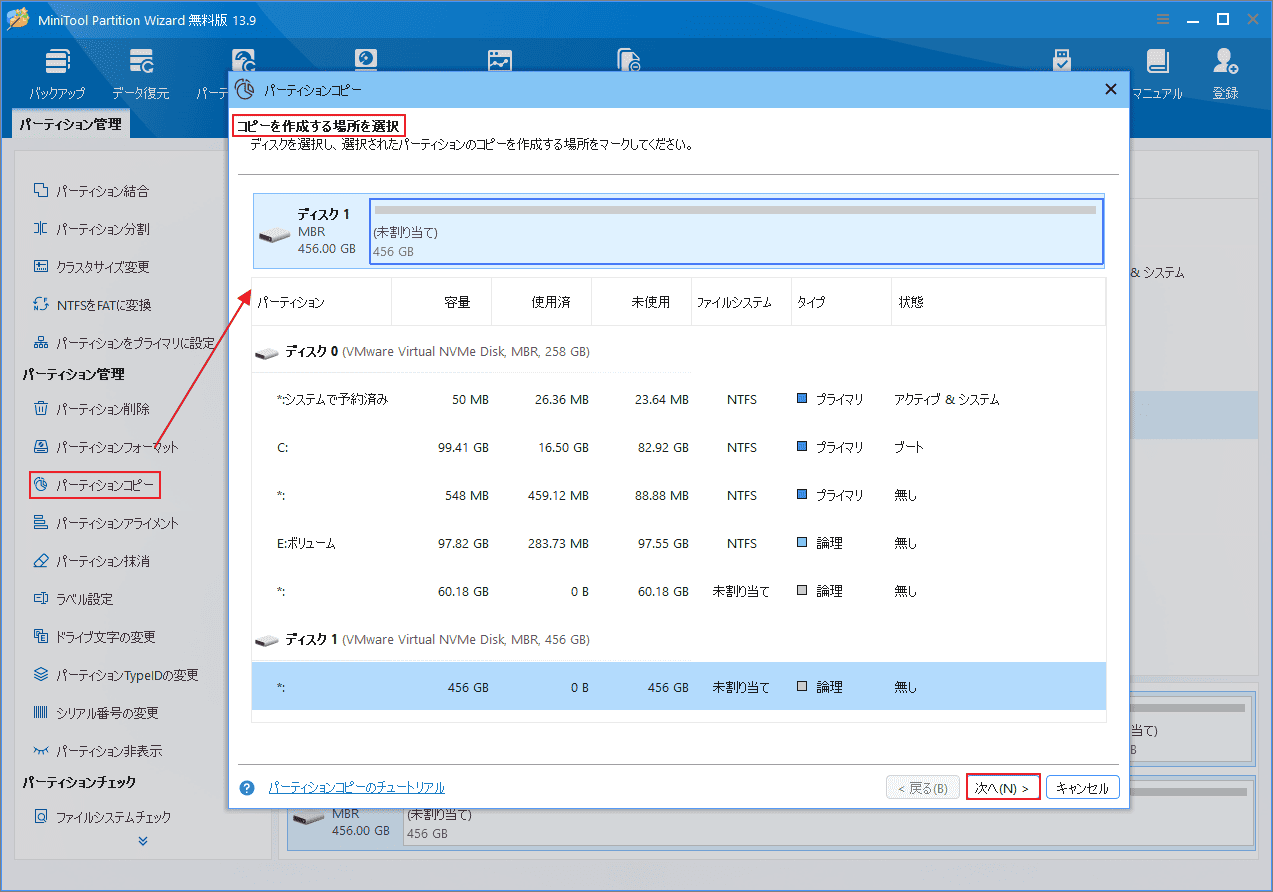Image resolution: width=1273 pixels, height=892 pixels.
Task: Select Partition Copy in sidebar
Action: pos(95,485)
